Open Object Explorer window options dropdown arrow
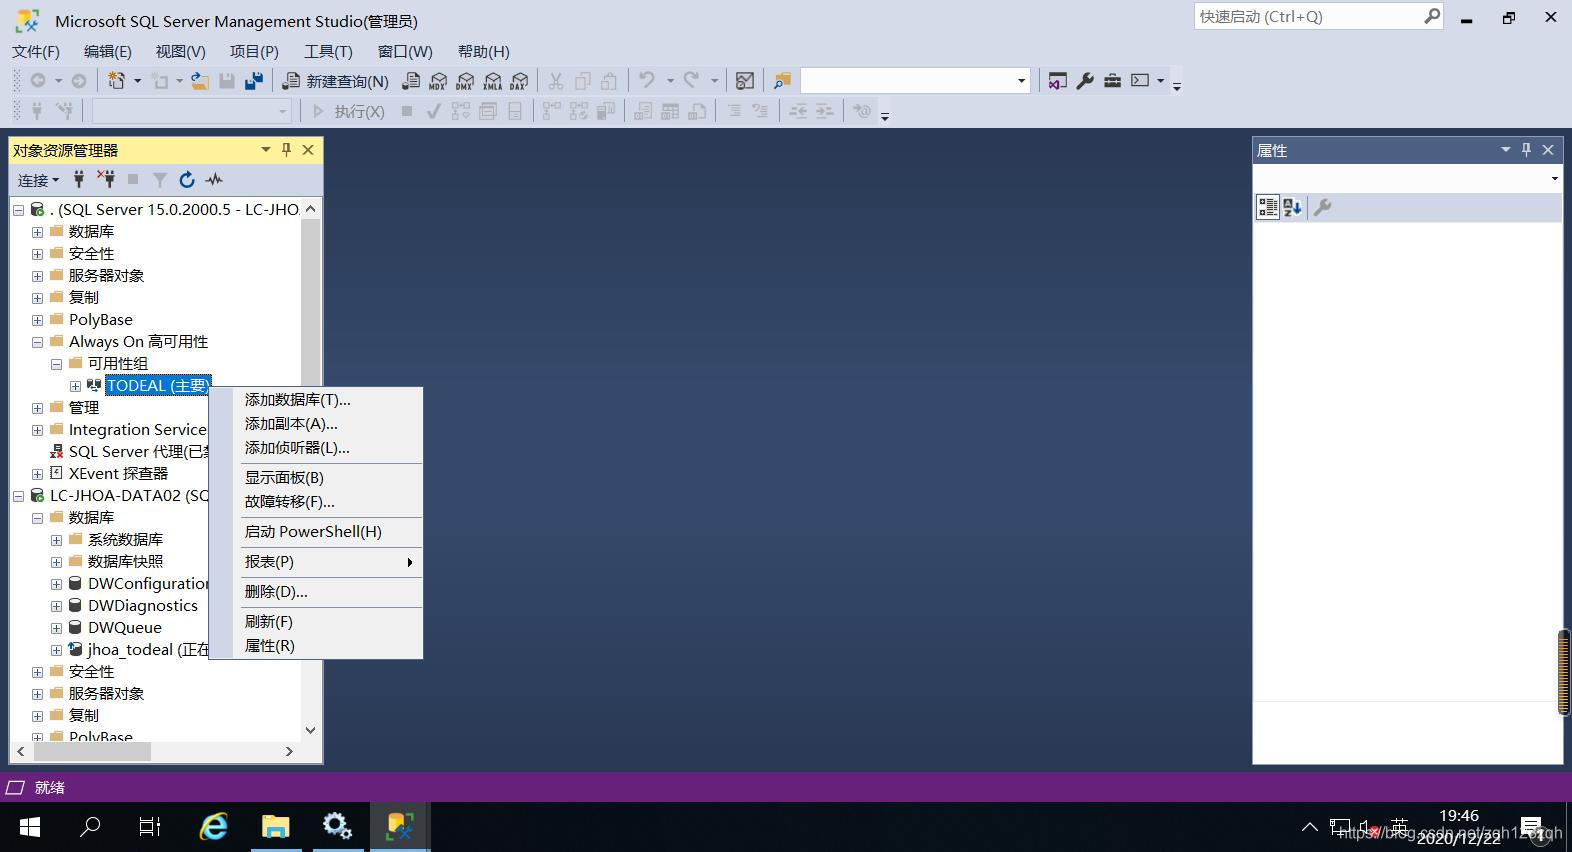Screen dimensions: 1572x852 pos(266,149)
